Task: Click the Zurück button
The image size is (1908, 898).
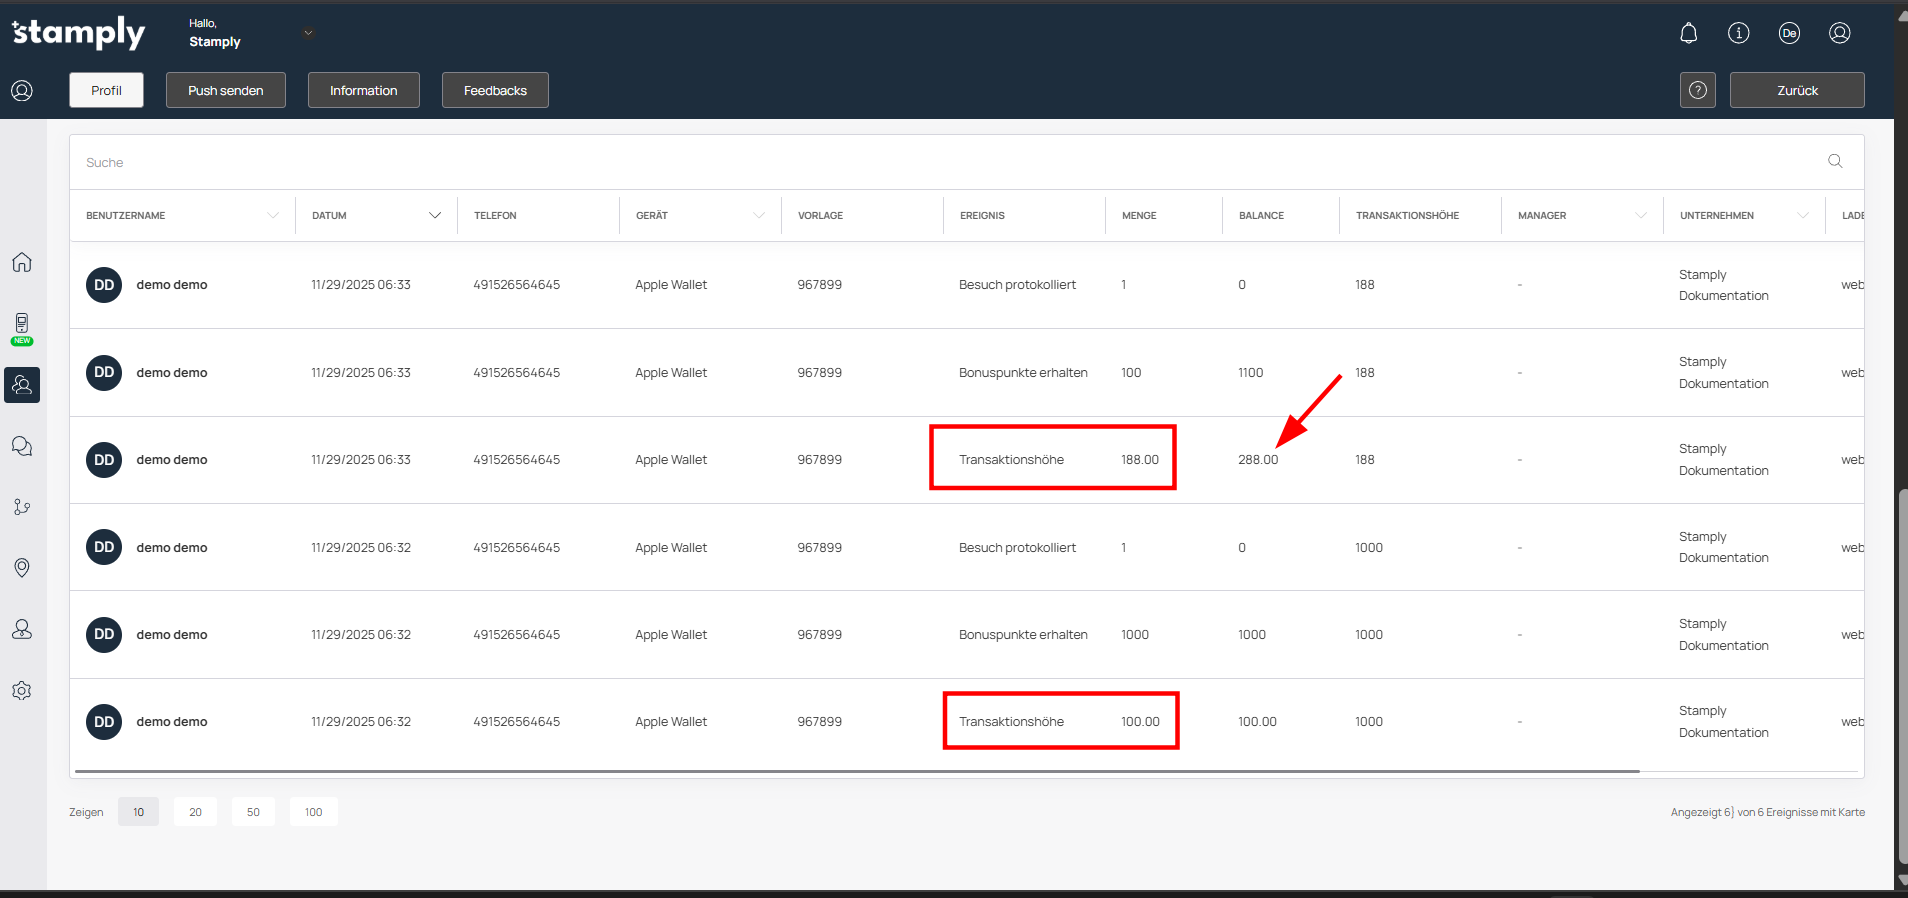Action: pyautogui.click(x=1797, y=90)
